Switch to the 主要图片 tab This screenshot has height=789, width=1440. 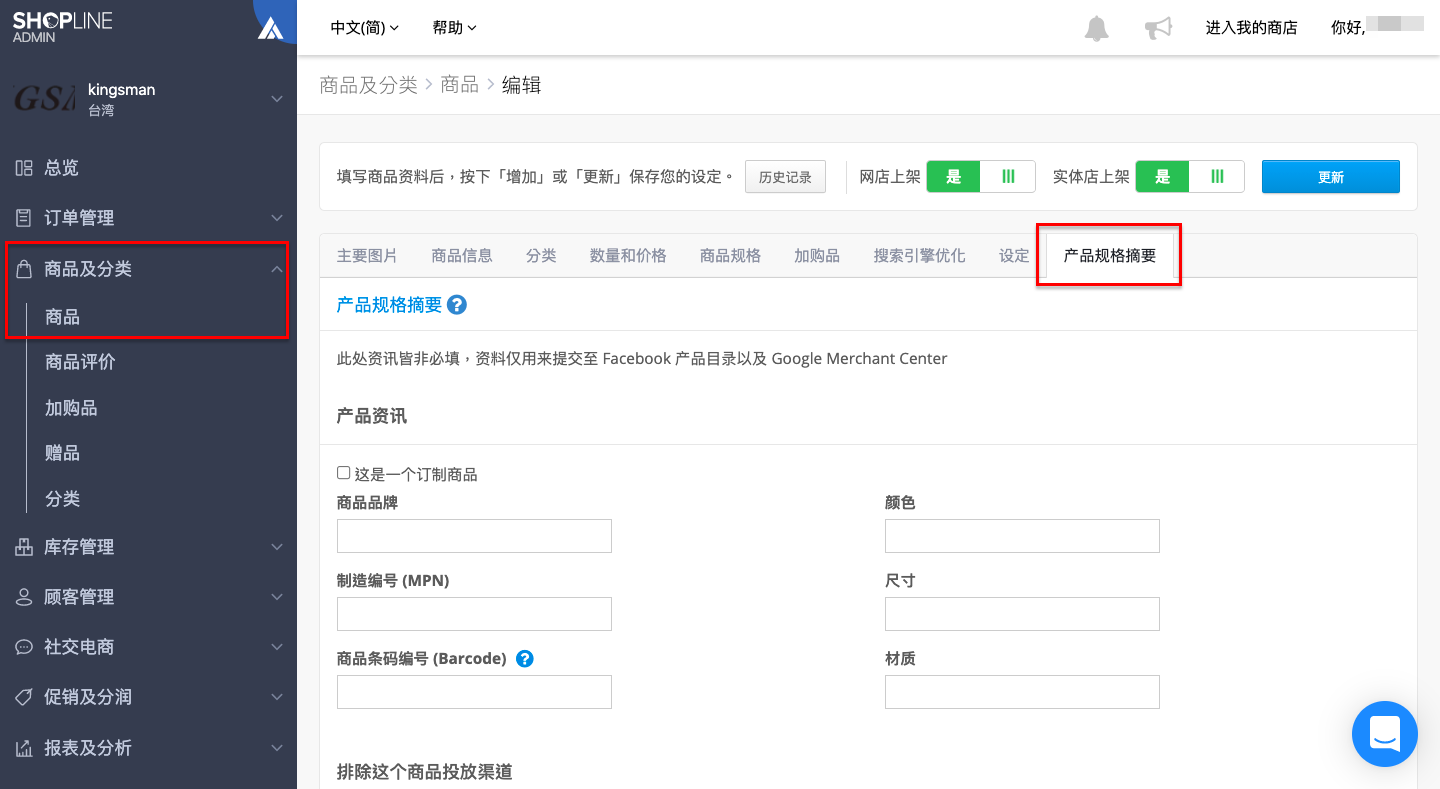[x=367, y=256]
